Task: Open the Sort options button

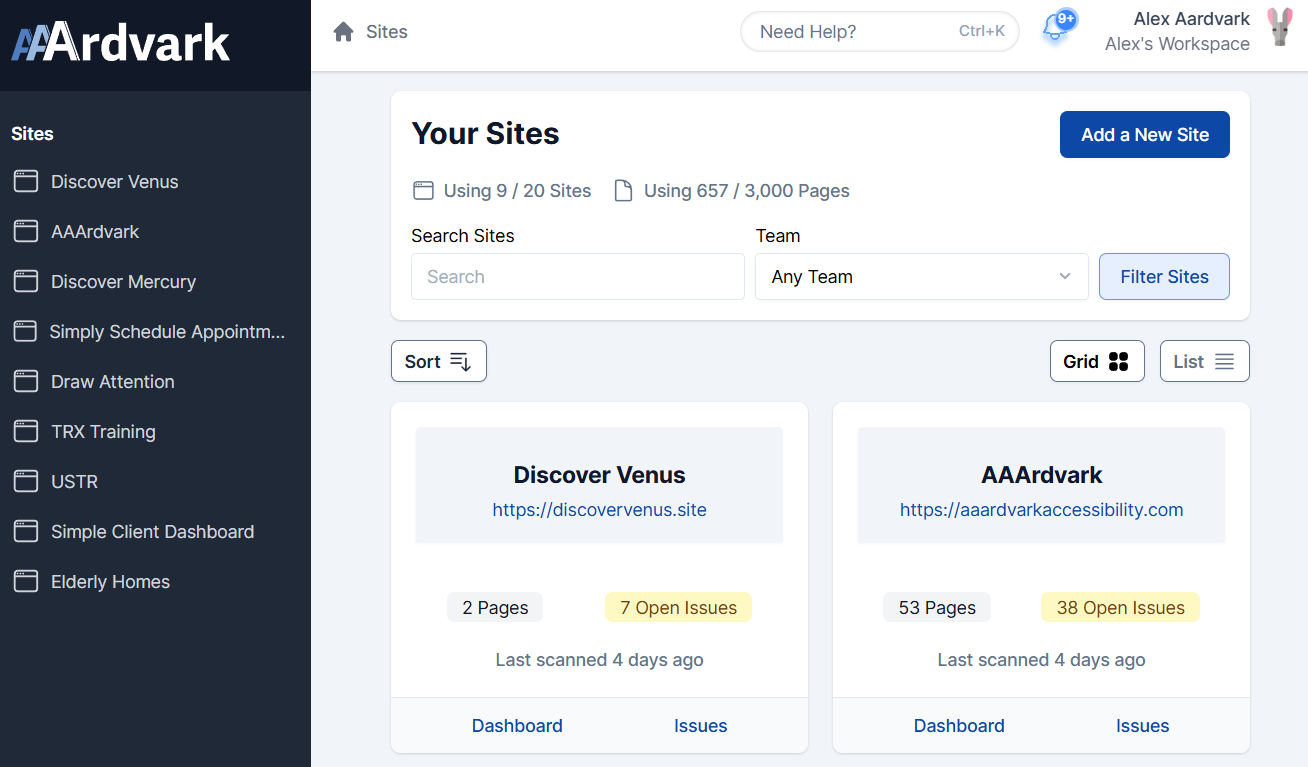Action: [439, 362]
